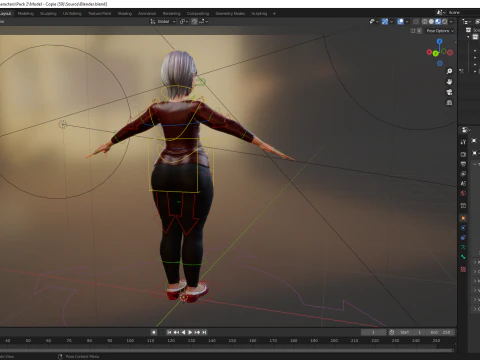The image size is (480, 360).
Task: Jump to next keyframe
Action: click(197, 332)
